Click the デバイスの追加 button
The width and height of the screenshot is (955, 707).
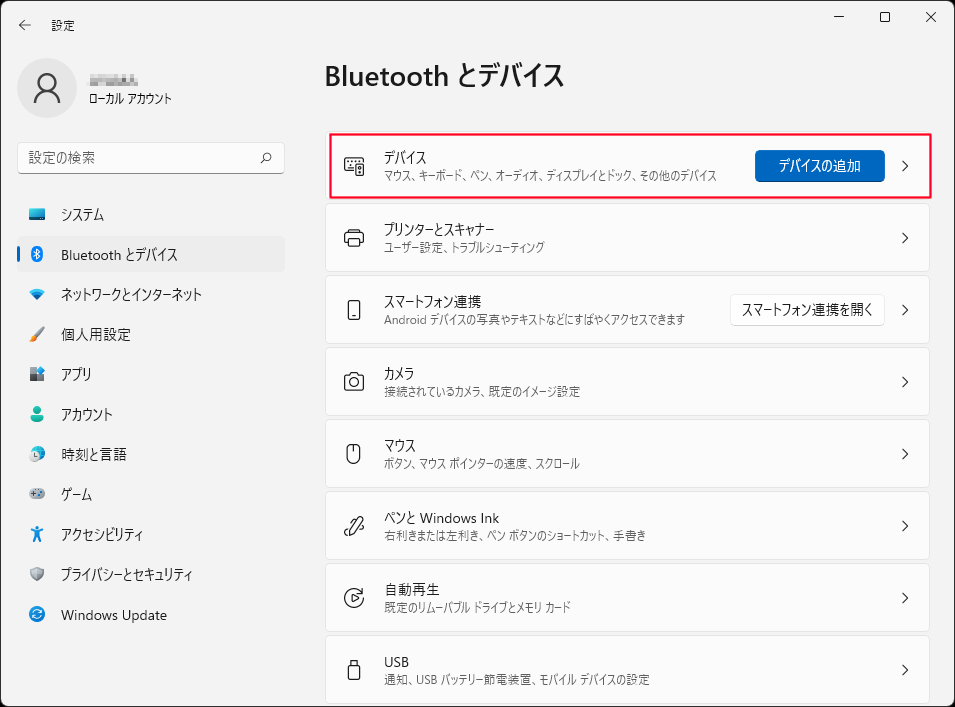point(820,166)
